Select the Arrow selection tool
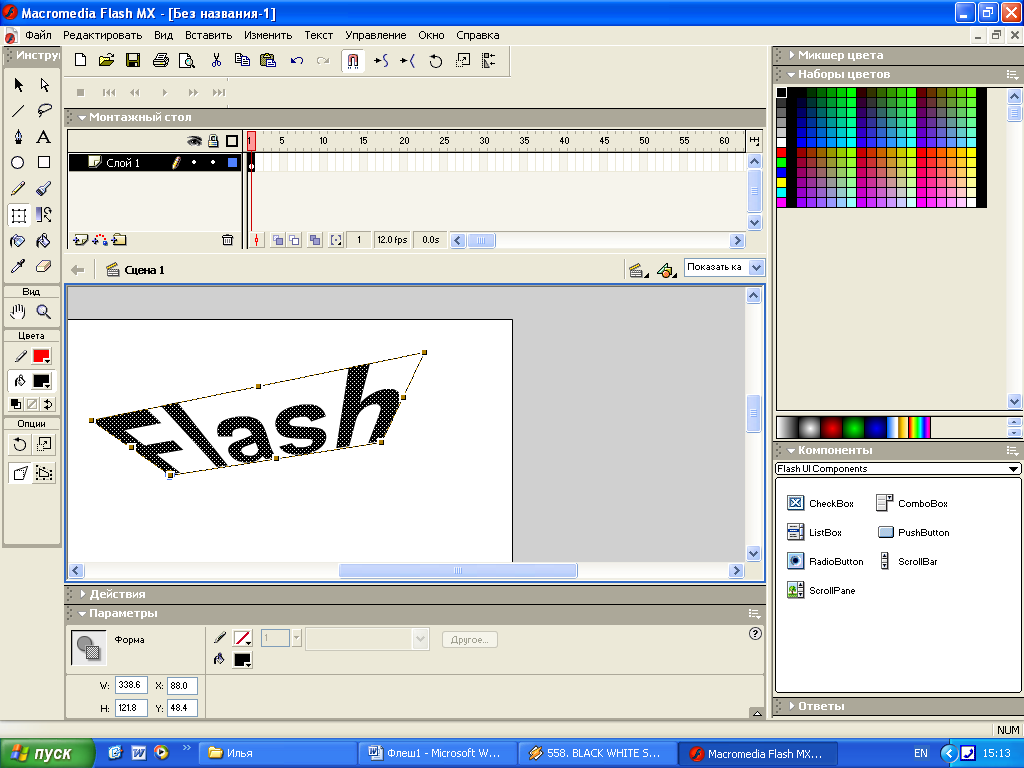 (x=18, y=85)
